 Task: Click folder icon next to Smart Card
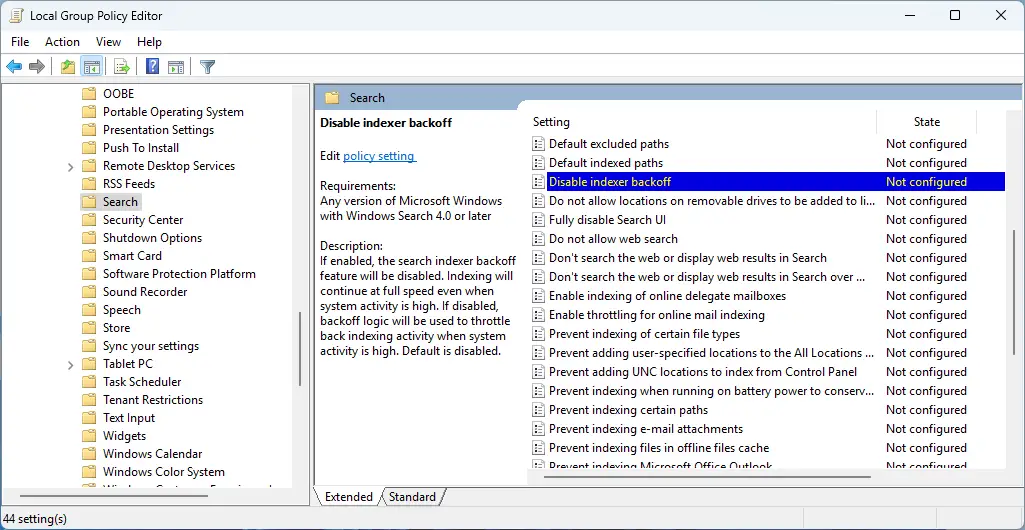(89, 256)
